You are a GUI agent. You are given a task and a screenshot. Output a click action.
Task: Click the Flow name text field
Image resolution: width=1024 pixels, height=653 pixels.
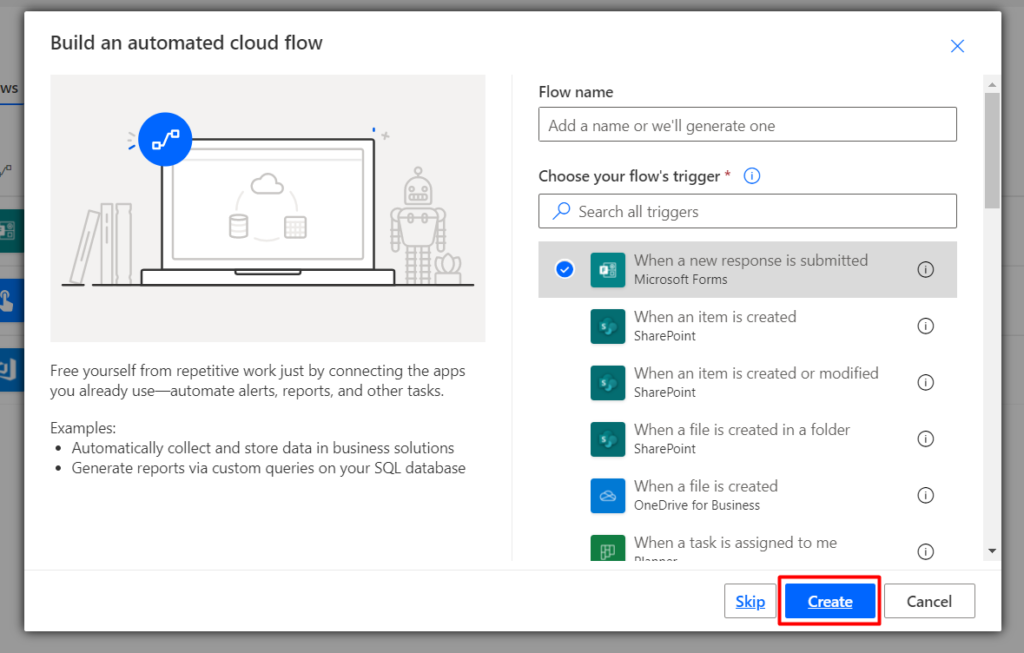pos(747,125)
